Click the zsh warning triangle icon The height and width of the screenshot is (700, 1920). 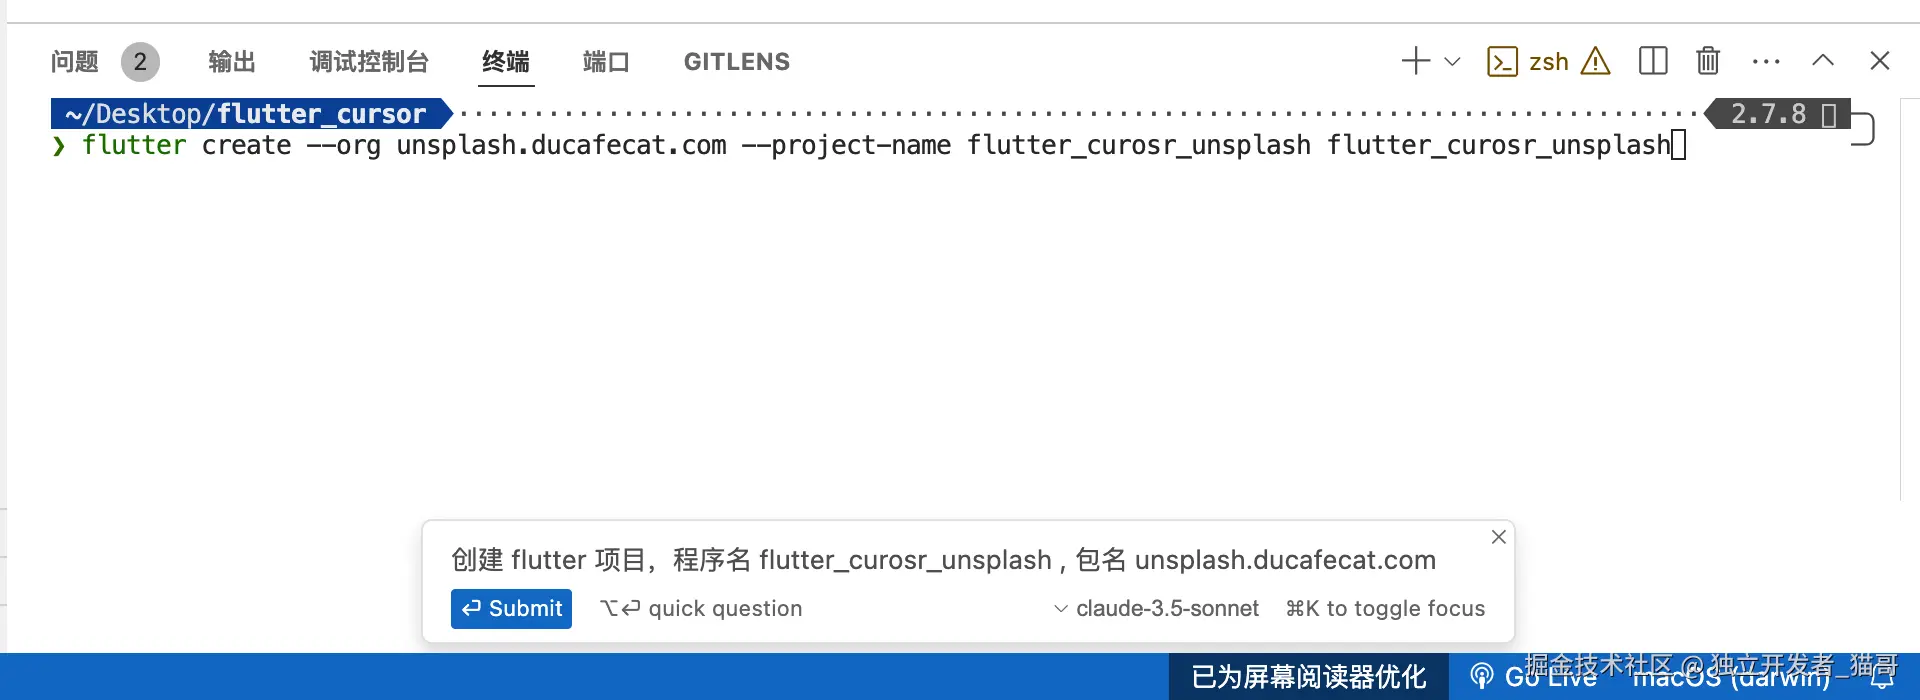pyautogui.click(x=1596, y=62)
